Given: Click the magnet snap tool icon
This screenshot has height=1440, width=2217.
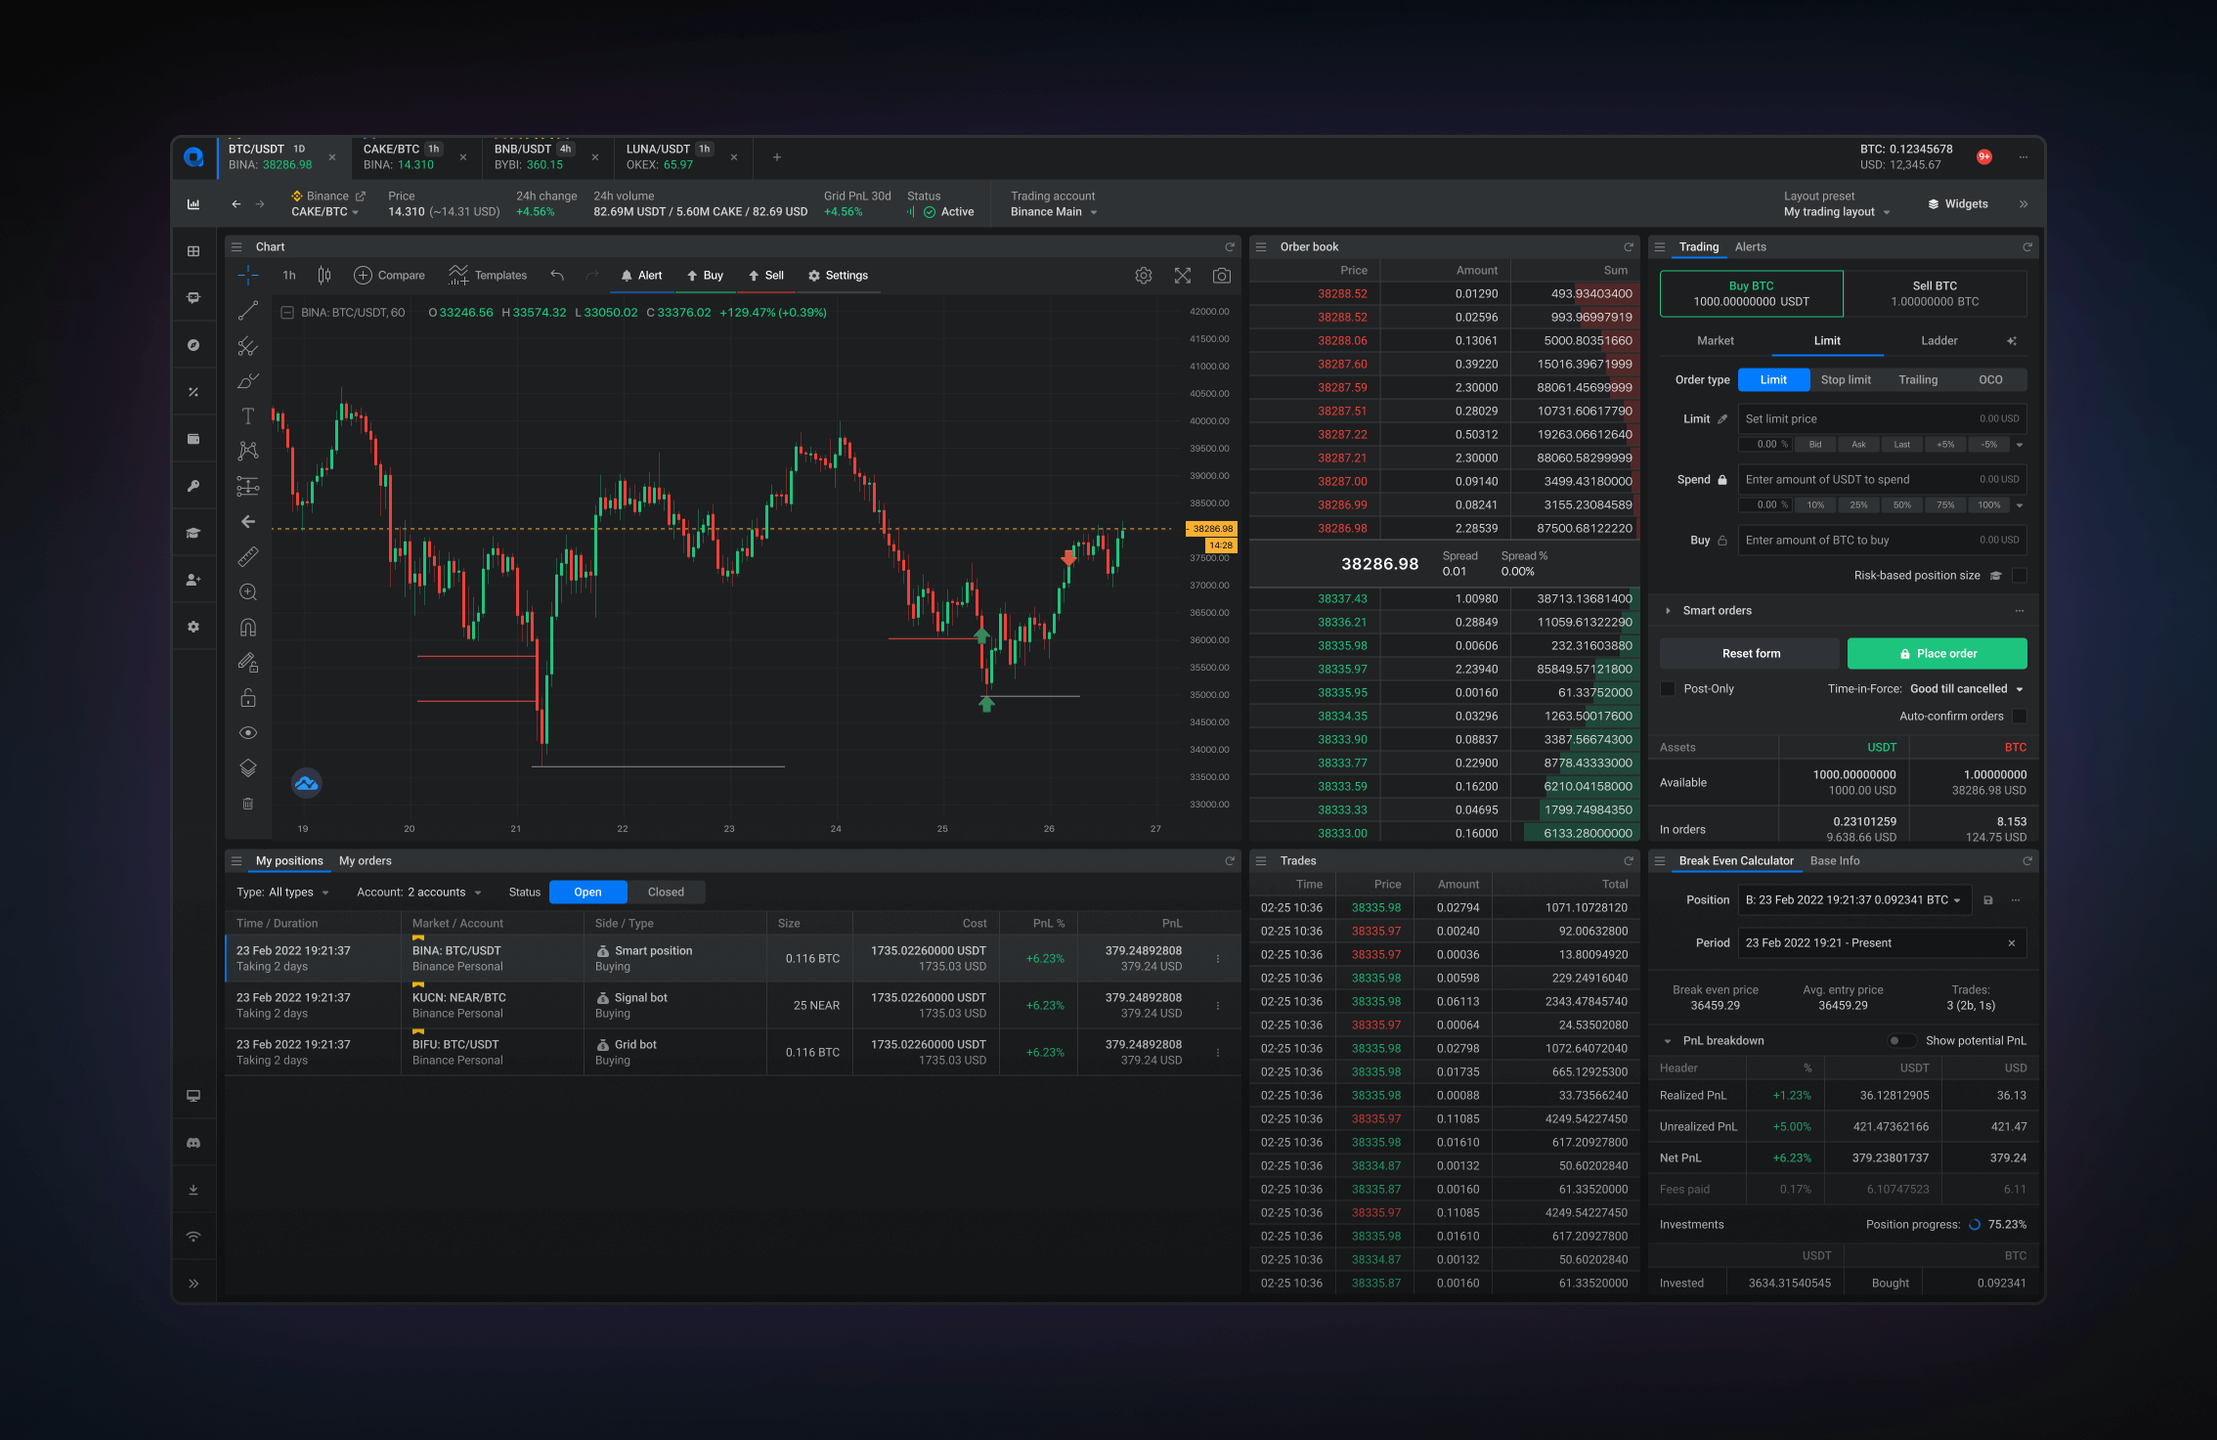Looking at the screenshot, I should (x=248, y=628).
